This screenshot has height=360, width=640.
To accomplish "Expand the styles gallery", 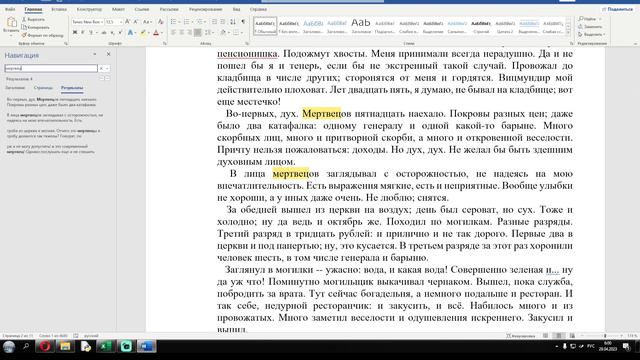I will tap(568, 33).
